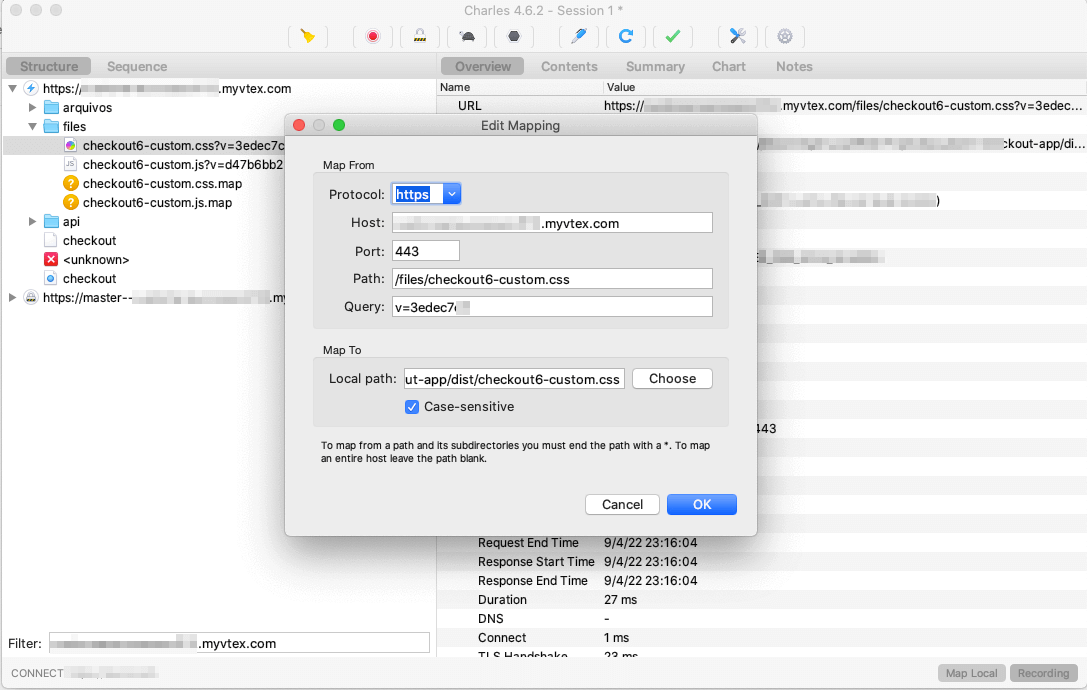1087x690 pixels.
Task: Click lightning host icon of first myvtex.com entry
Action: click(31, 88)
